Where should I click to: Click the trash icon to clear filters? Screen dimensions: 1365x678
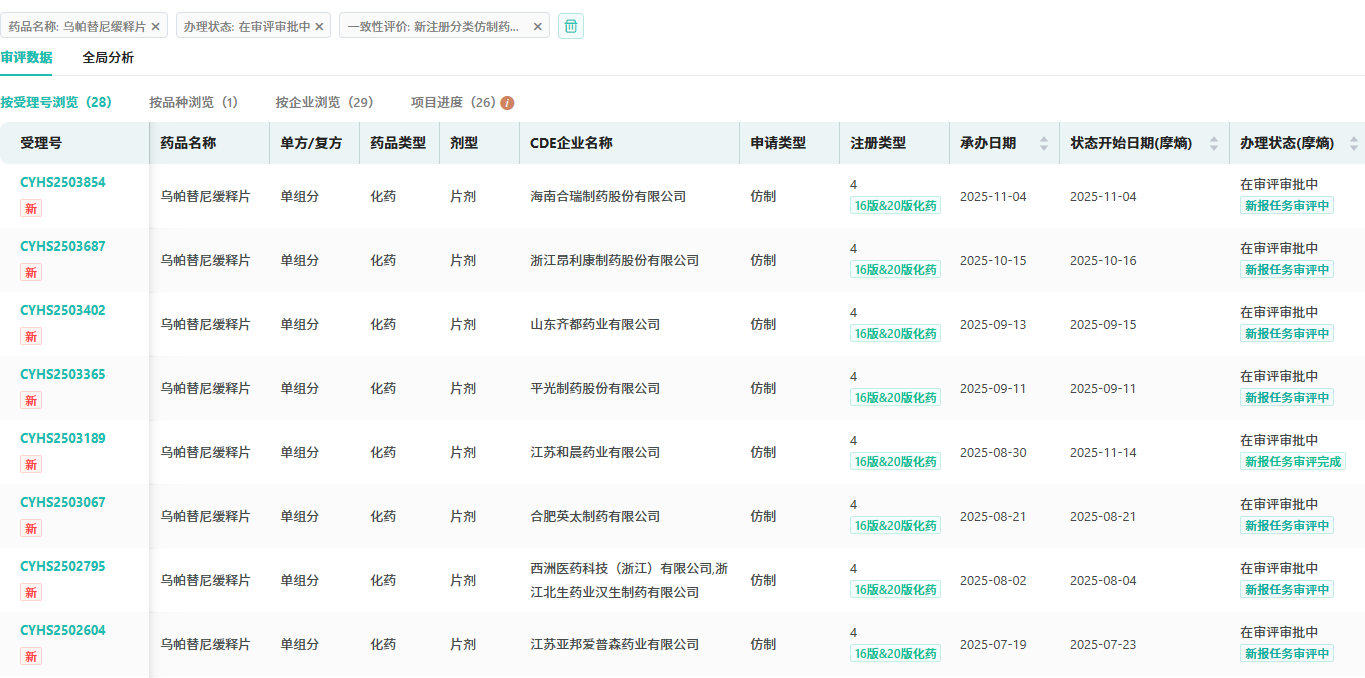(x=570, y=27)
